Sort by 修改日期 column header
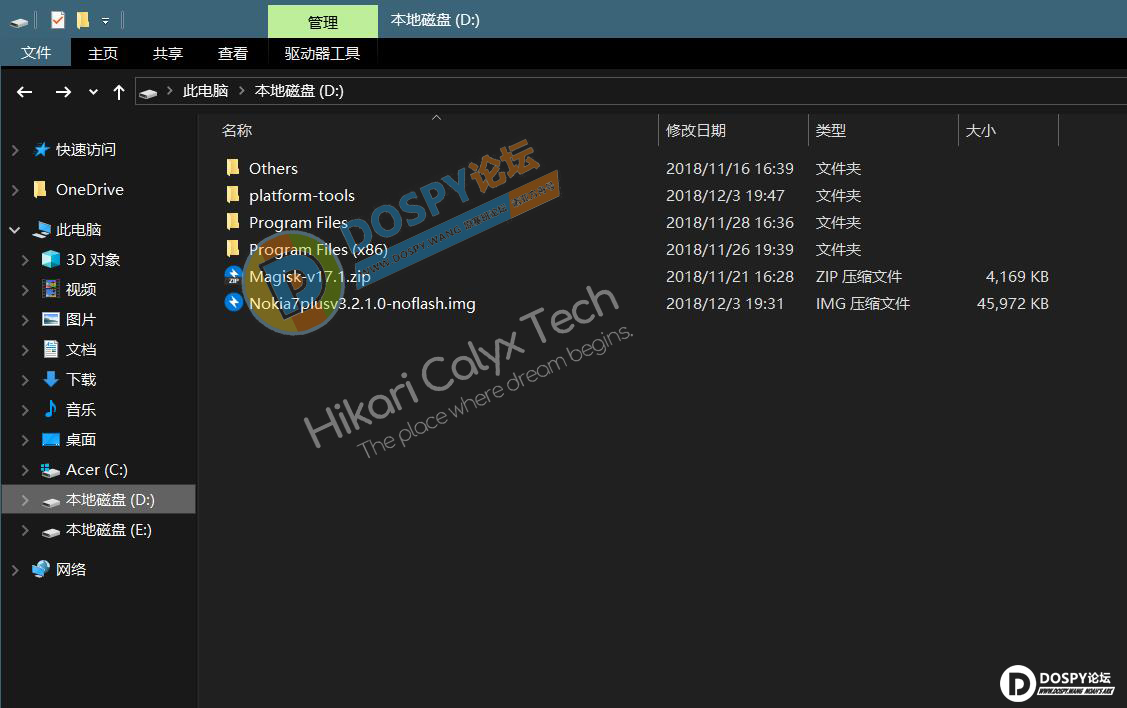This screenshot has height=708, width=1127. [x=696, y=130]
